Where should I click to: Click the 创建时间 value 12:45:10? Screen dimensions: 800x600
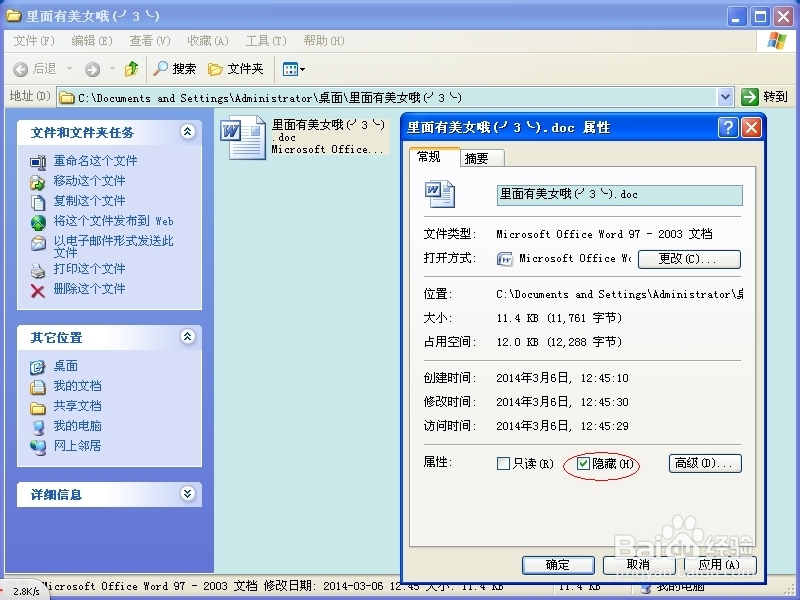[605, 379]
